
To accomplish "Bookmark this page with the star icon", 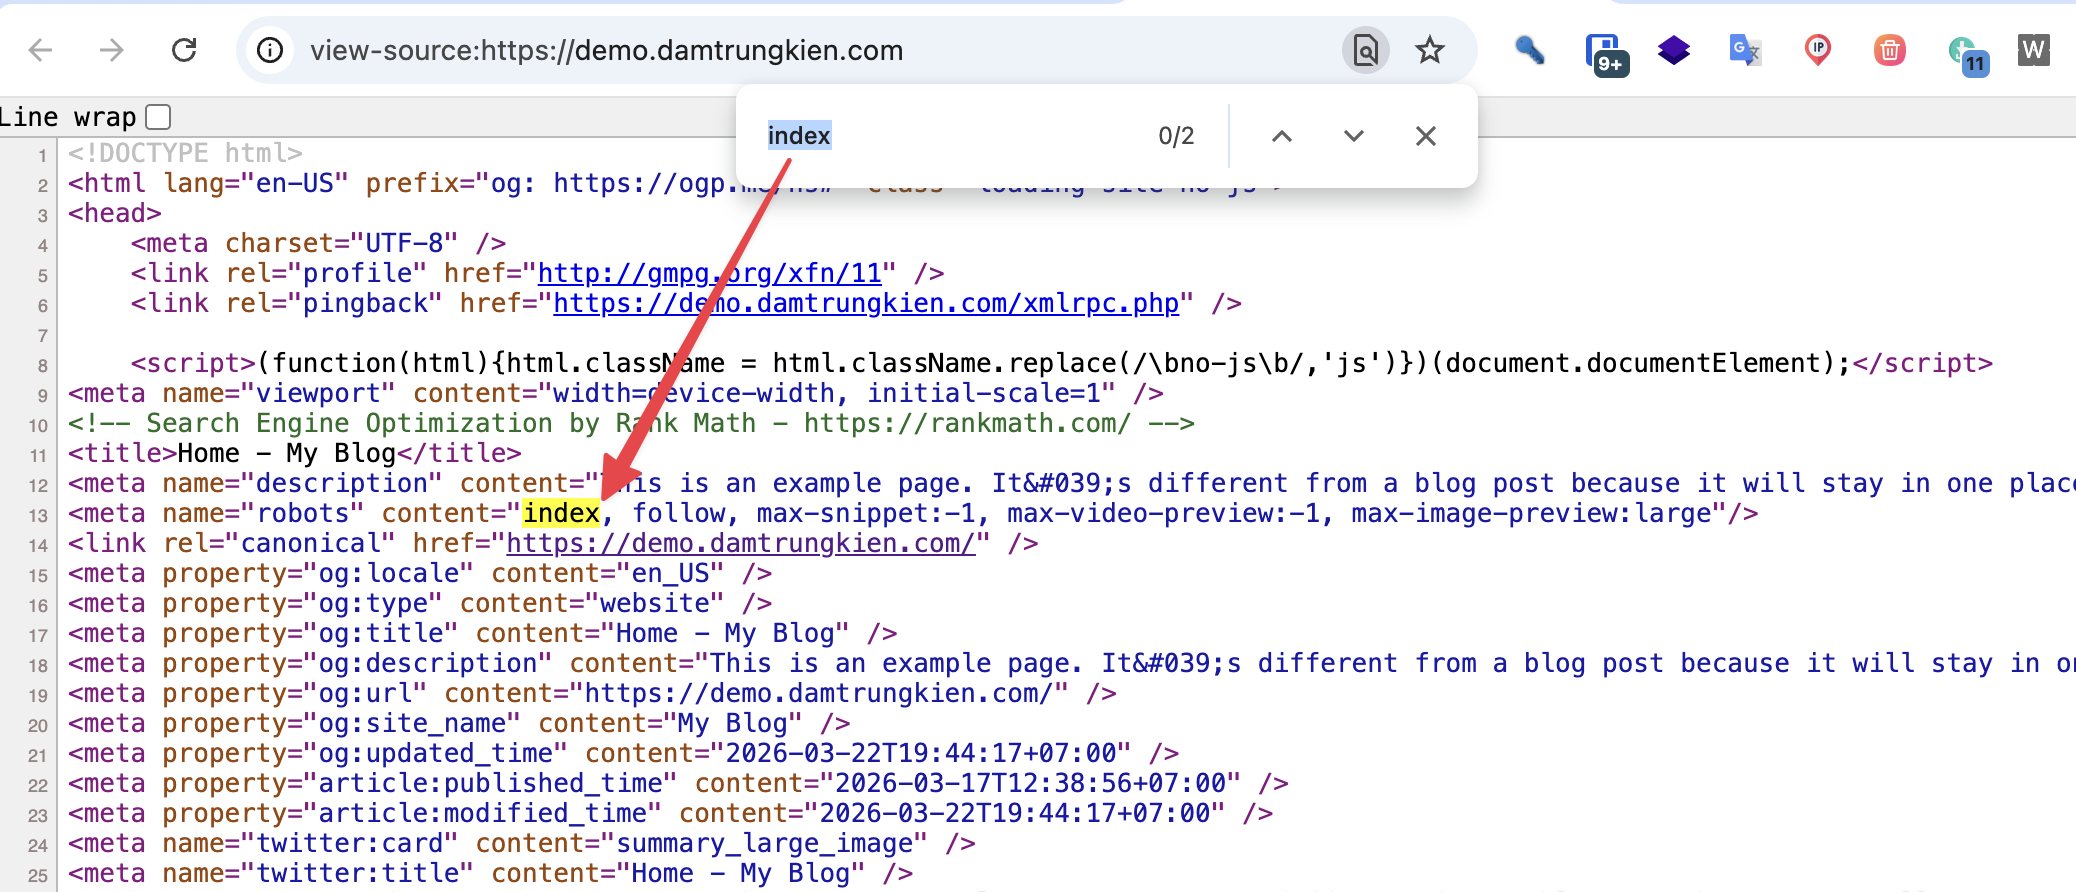I will pos(1430,50).
